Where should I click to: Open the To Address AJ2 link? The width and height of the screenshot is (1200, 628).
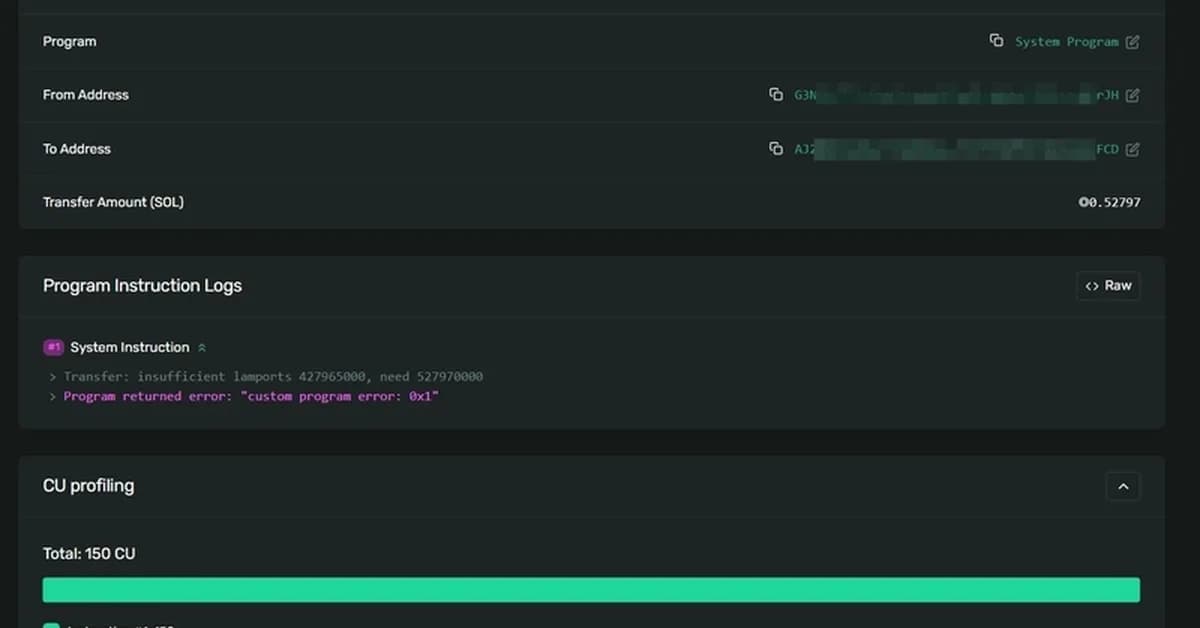tap(956, 150)
